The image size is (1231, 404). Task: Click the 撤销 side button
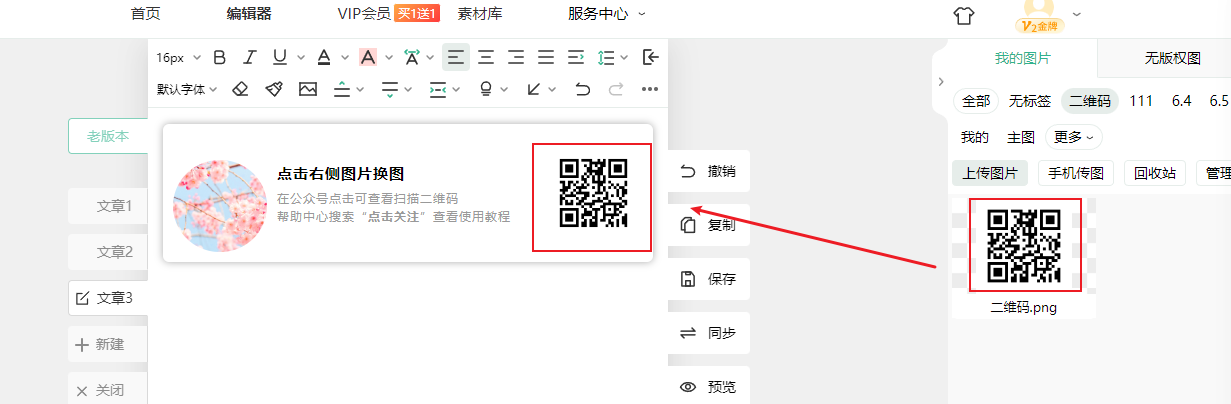coord(709,171)
